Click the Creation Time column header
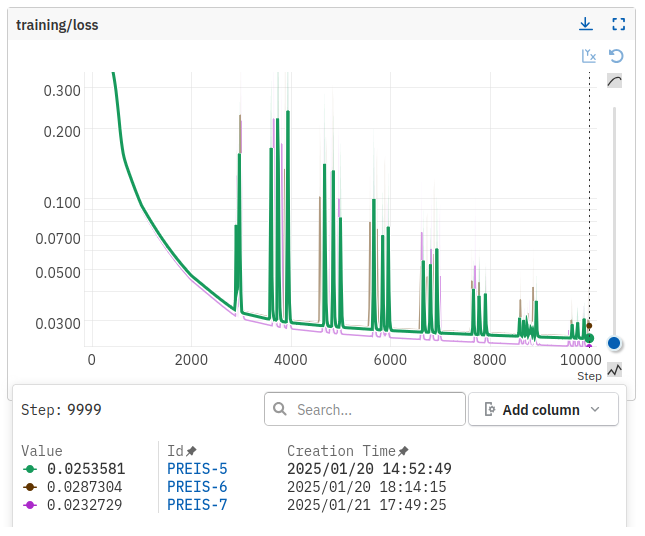The image size is (645, 536). [341, 451]
